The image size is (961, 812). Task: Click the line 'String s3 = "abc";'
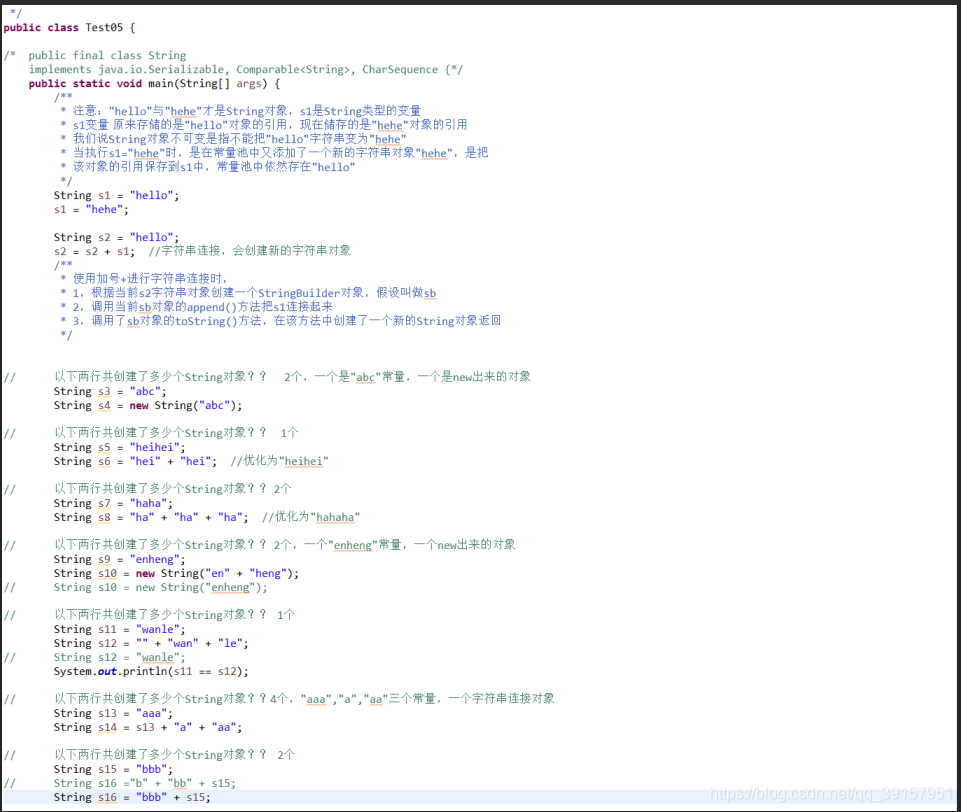pos(110,391)
